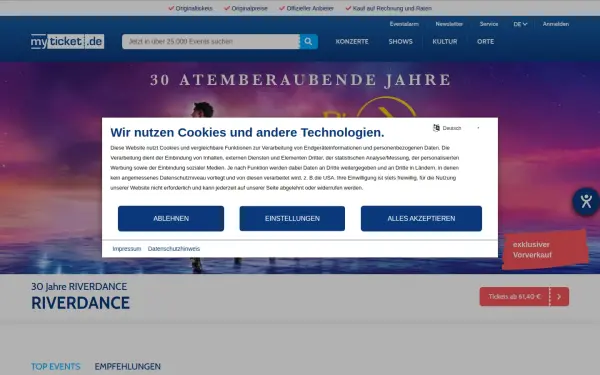This screenshot has height=375, width=600.
Task: Open the KULTUR menu
Action: (445, 41)
